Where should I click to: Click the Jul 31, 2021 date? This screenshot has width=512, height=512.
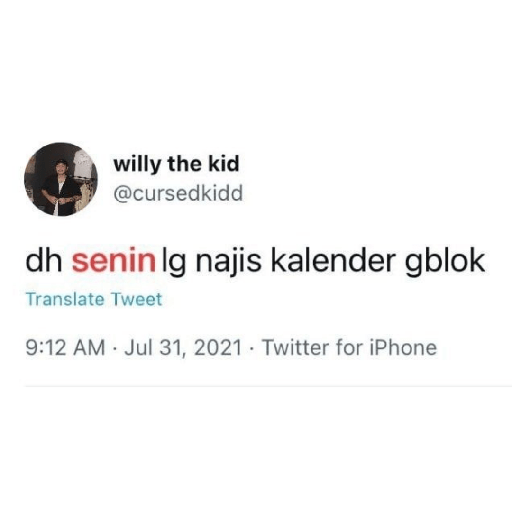183,348
